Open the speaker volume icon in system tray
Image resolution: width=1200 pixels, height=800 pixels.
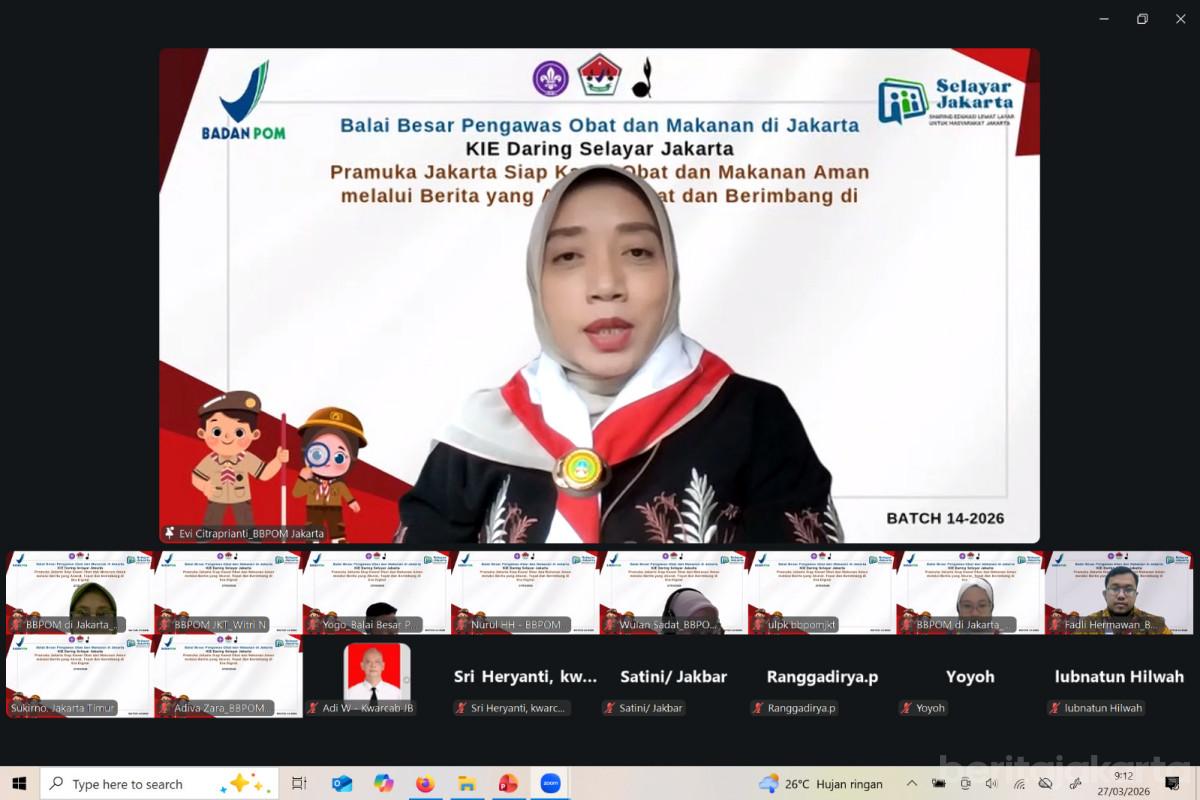[991, 783]
